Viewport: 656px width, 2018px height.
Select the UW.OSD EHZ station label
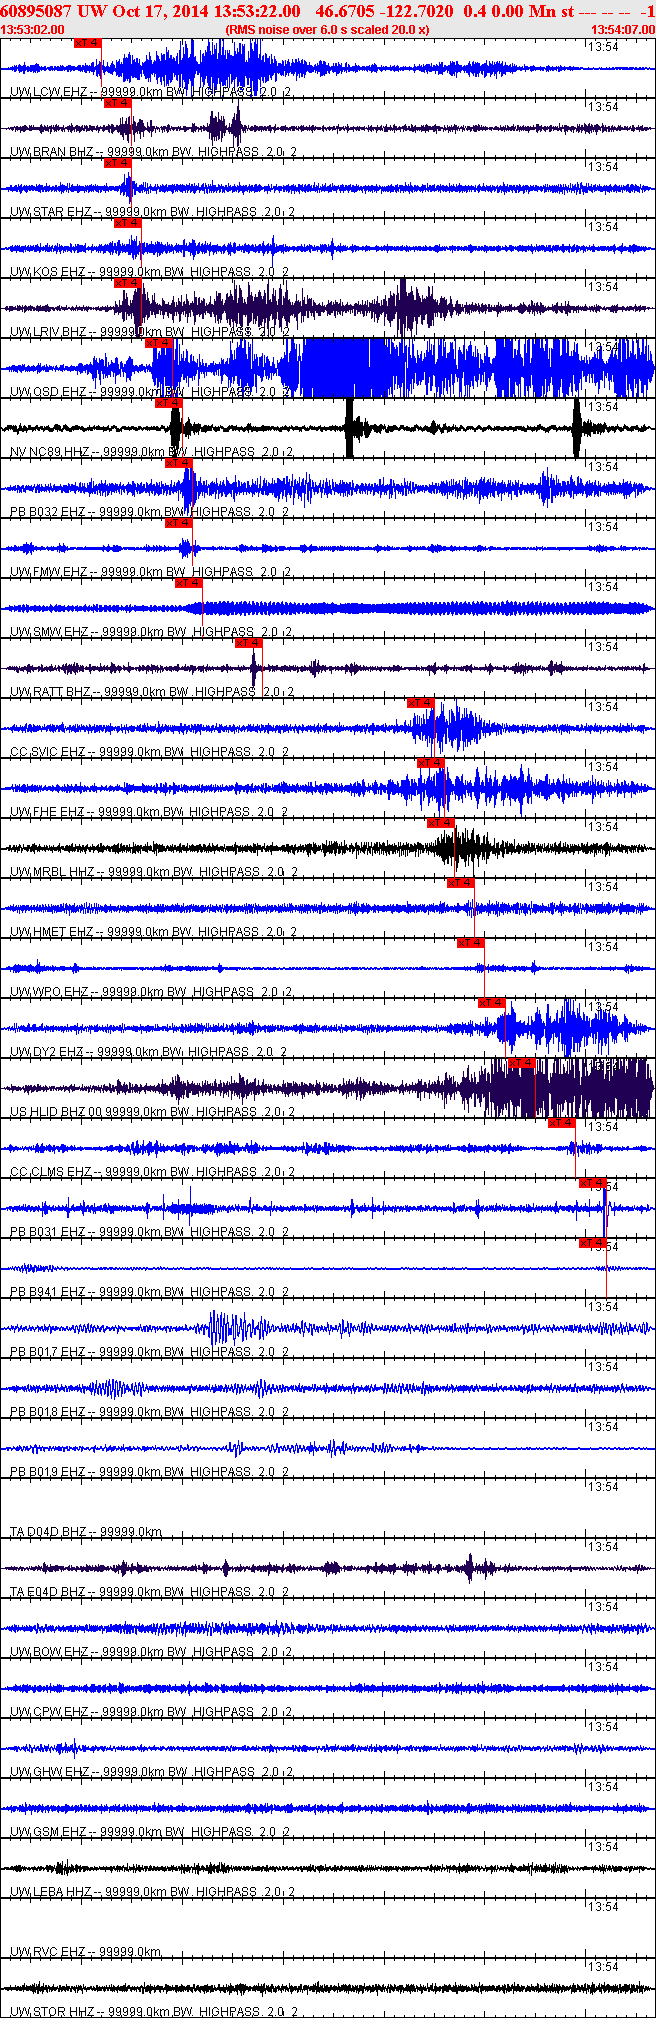point(49,392)
